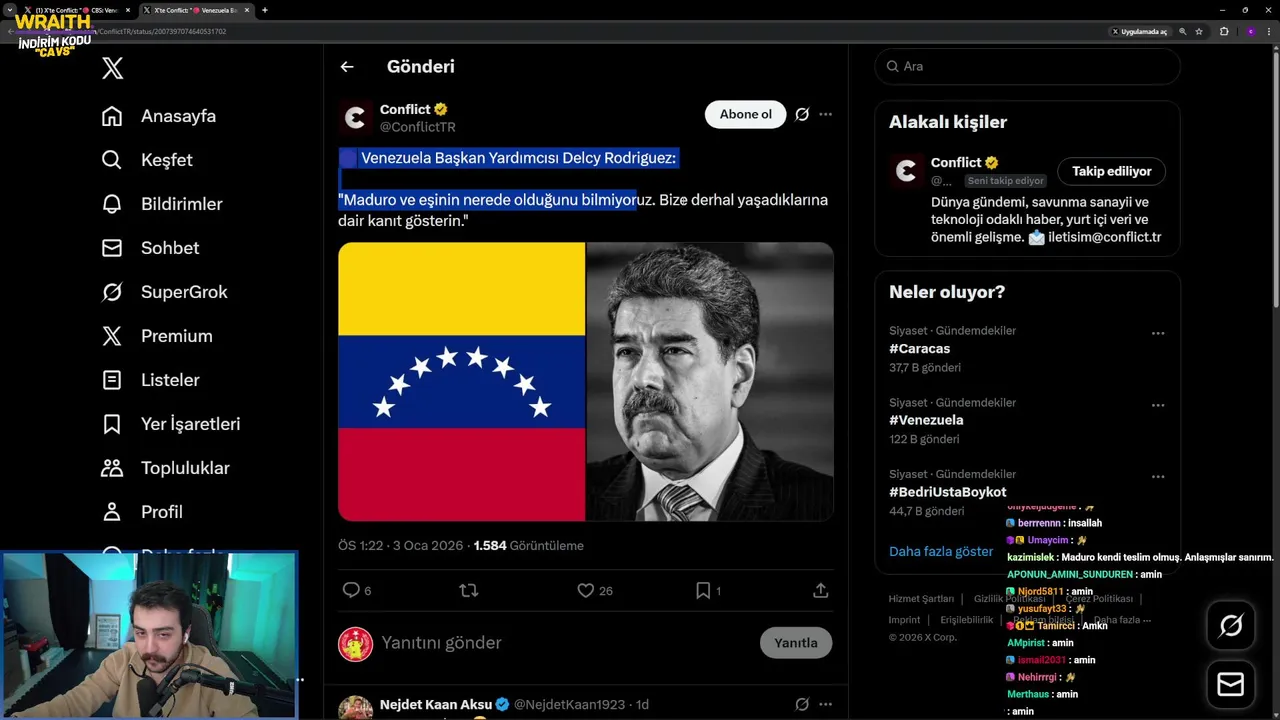Image resolution: width=1280 pixels, height=720 pixels.
Task: Explain post with Grok icon beside Abone ol
Action: point(802,114)
